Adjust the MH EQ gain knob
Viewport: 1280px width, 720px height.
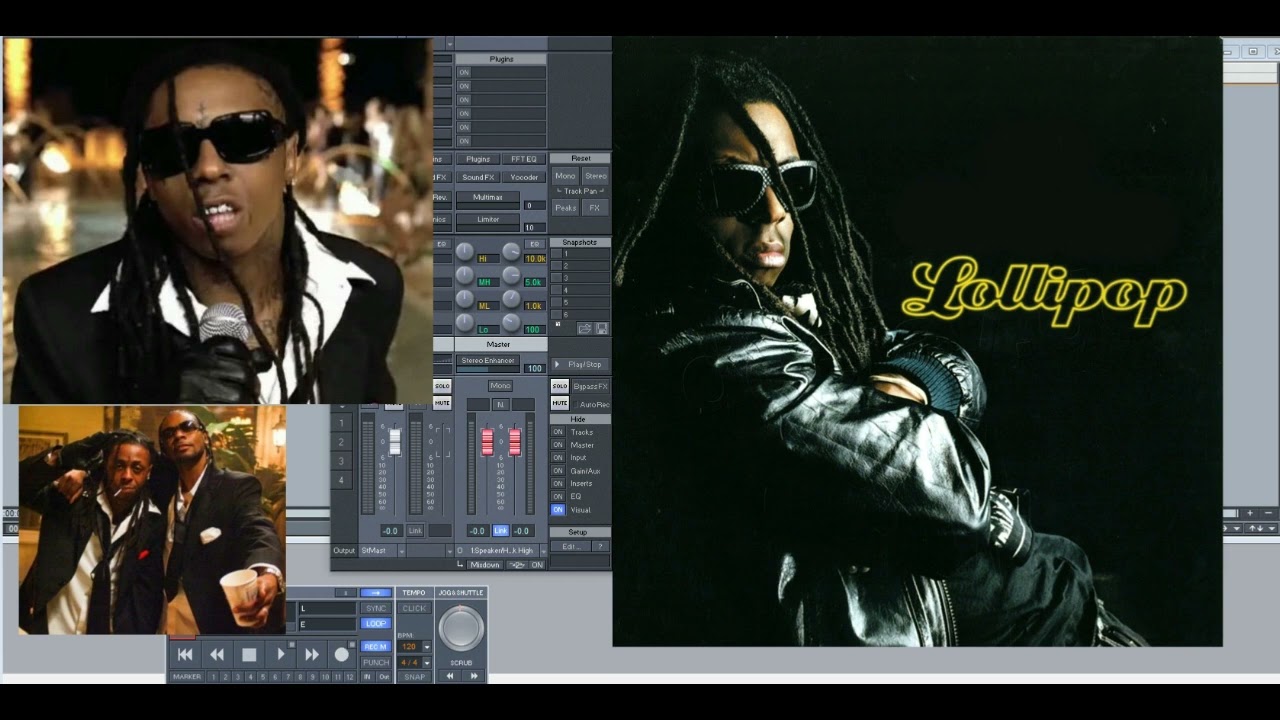(465, 275)
